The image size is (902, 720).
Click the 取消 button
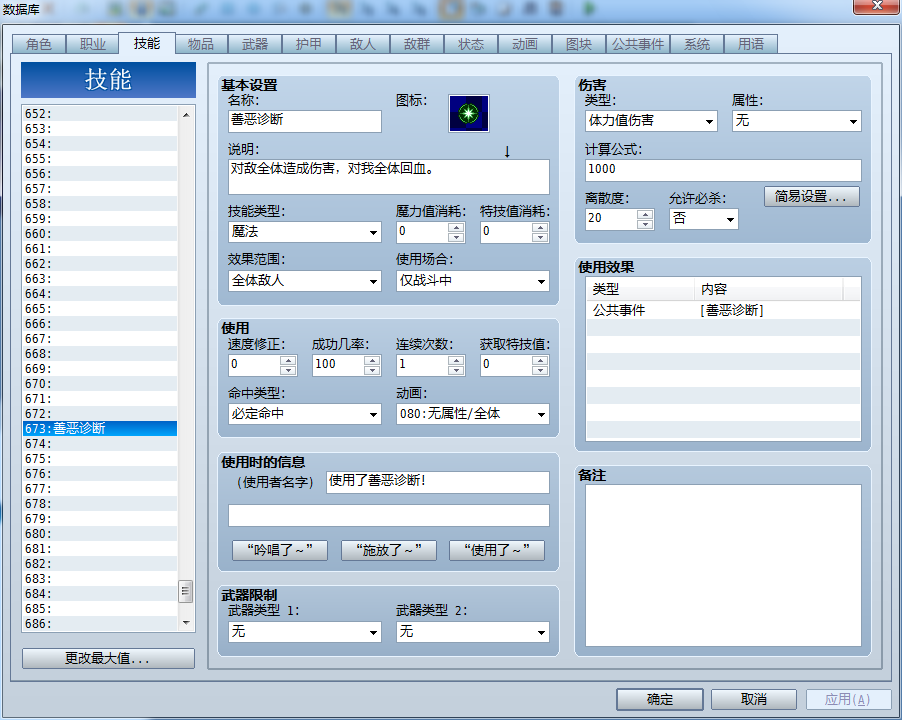[x=754, y=699]
